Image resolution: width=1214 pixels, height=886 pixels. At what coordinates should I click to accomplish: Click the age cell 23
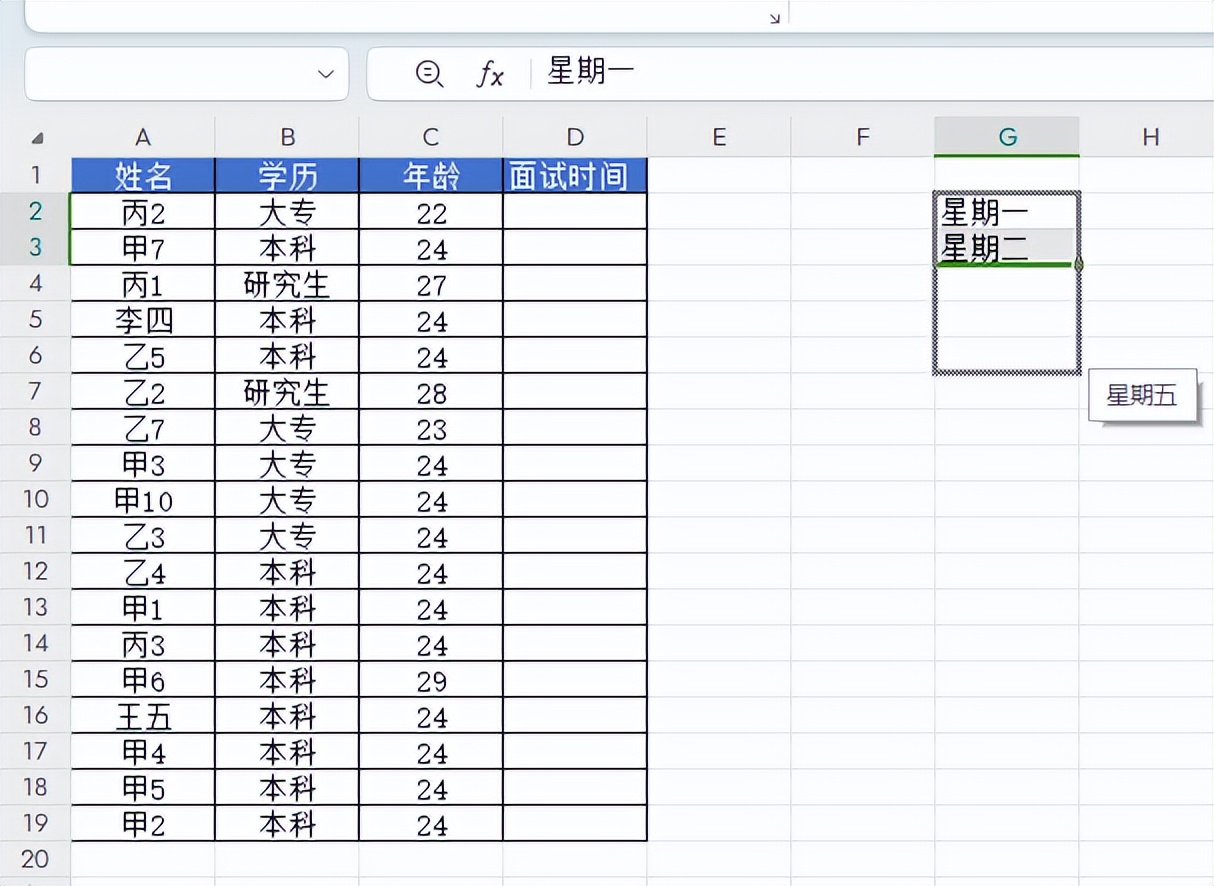click(431, 428)
